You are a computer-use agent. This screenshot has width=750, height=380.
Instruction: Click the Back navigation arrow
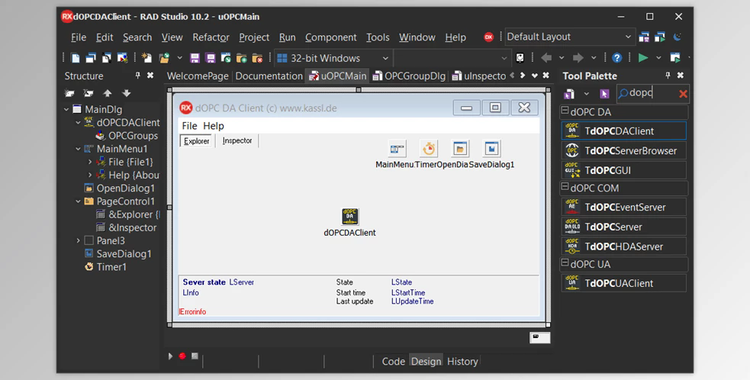tap(546, 58)
